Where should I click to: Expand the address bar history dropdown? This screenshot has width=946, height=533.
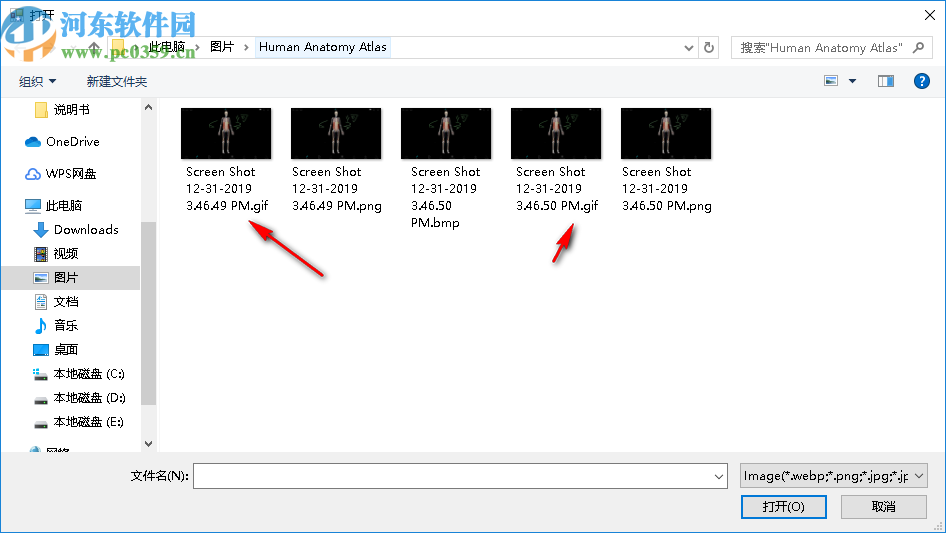coord(688,48)
